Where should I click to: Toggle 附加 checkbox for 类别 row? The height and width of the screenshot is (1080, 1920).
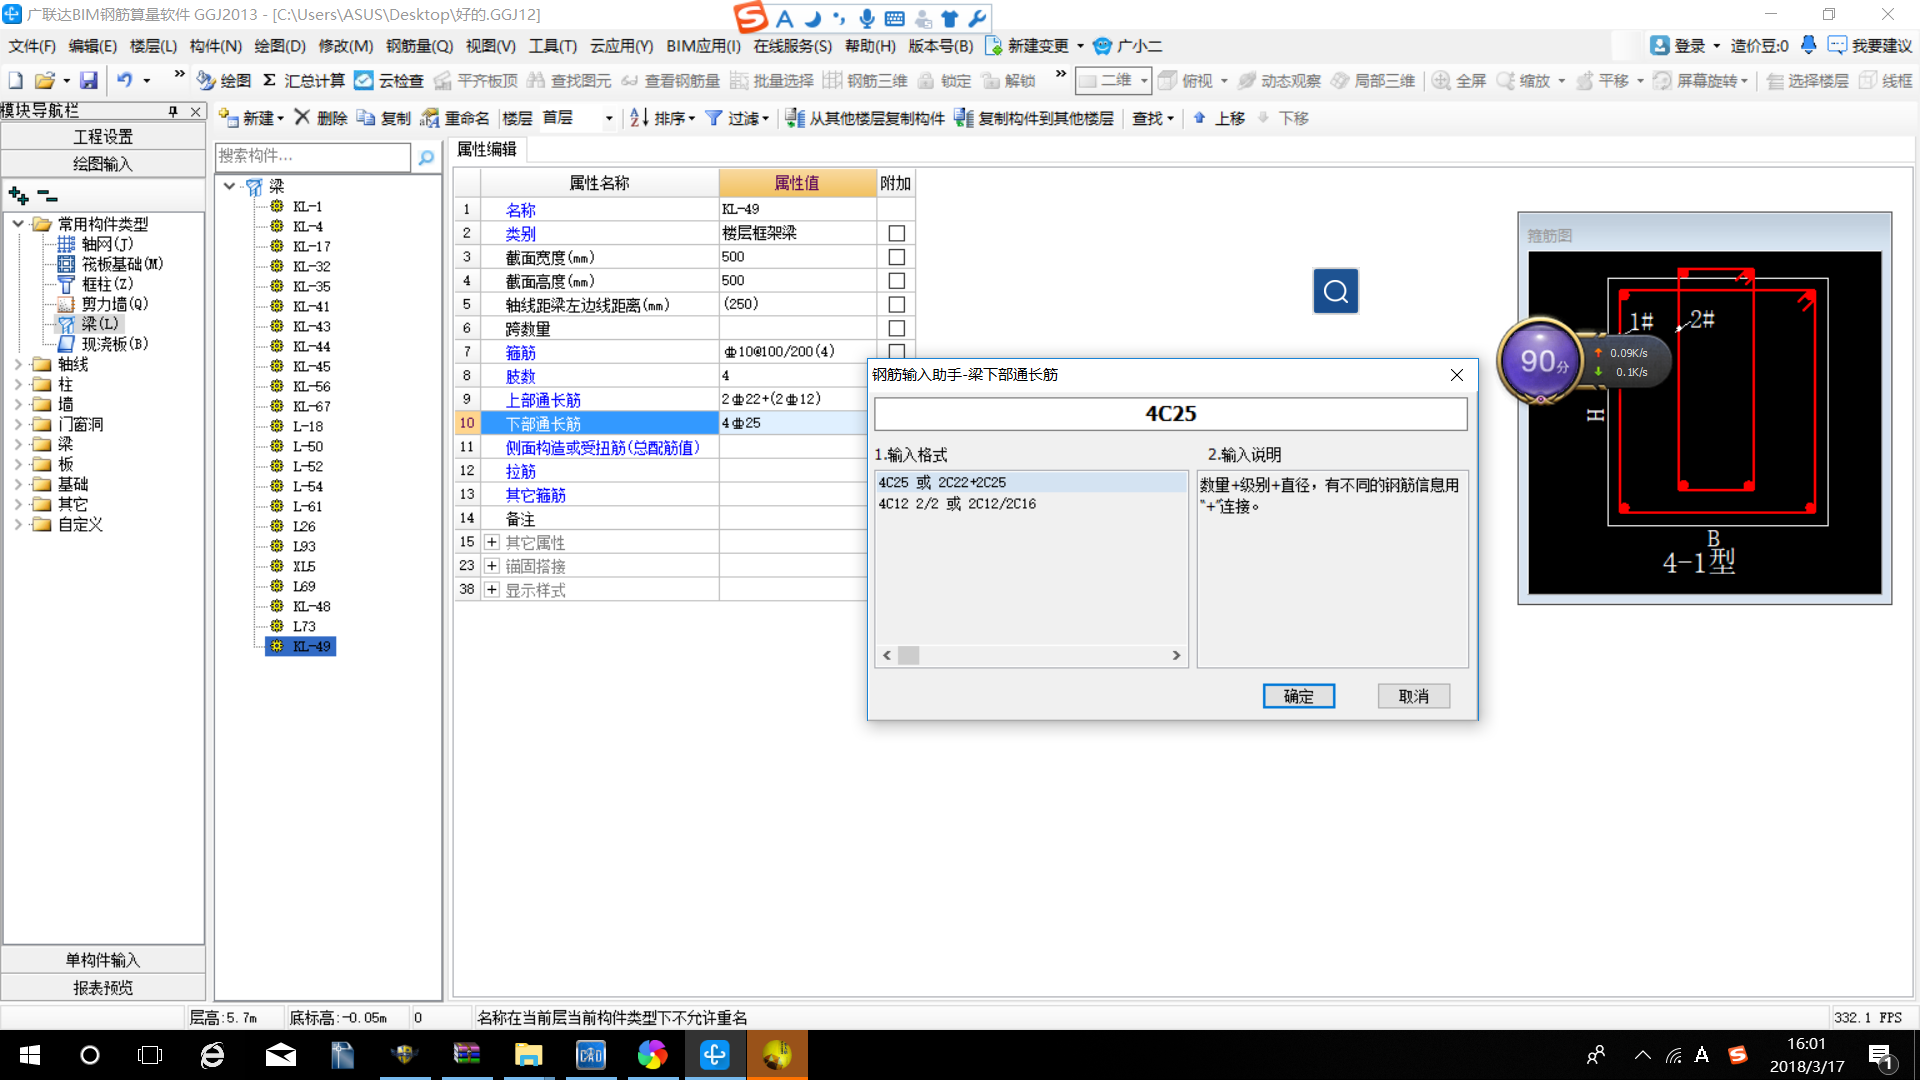point(896,233)
